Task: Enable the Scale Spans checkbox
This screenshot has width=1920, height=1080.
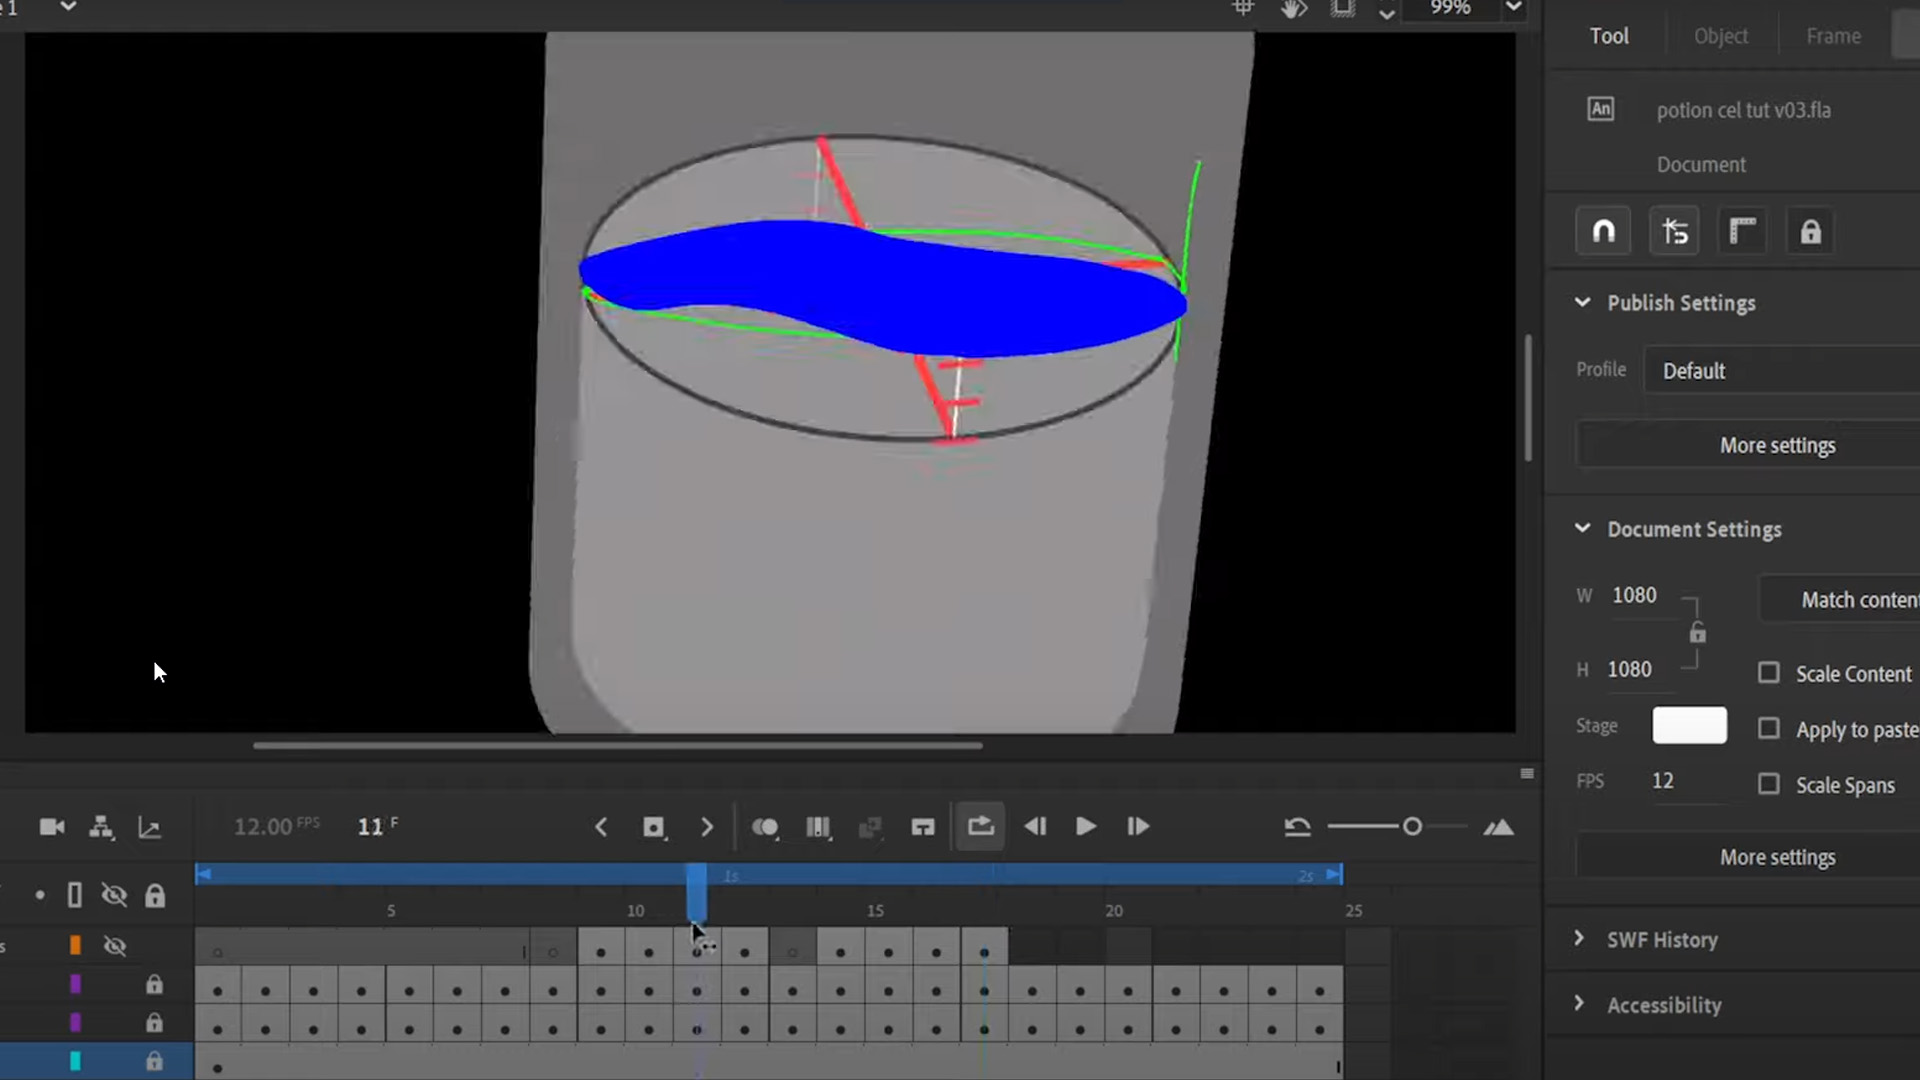Action: click(x=1768, y=784)
